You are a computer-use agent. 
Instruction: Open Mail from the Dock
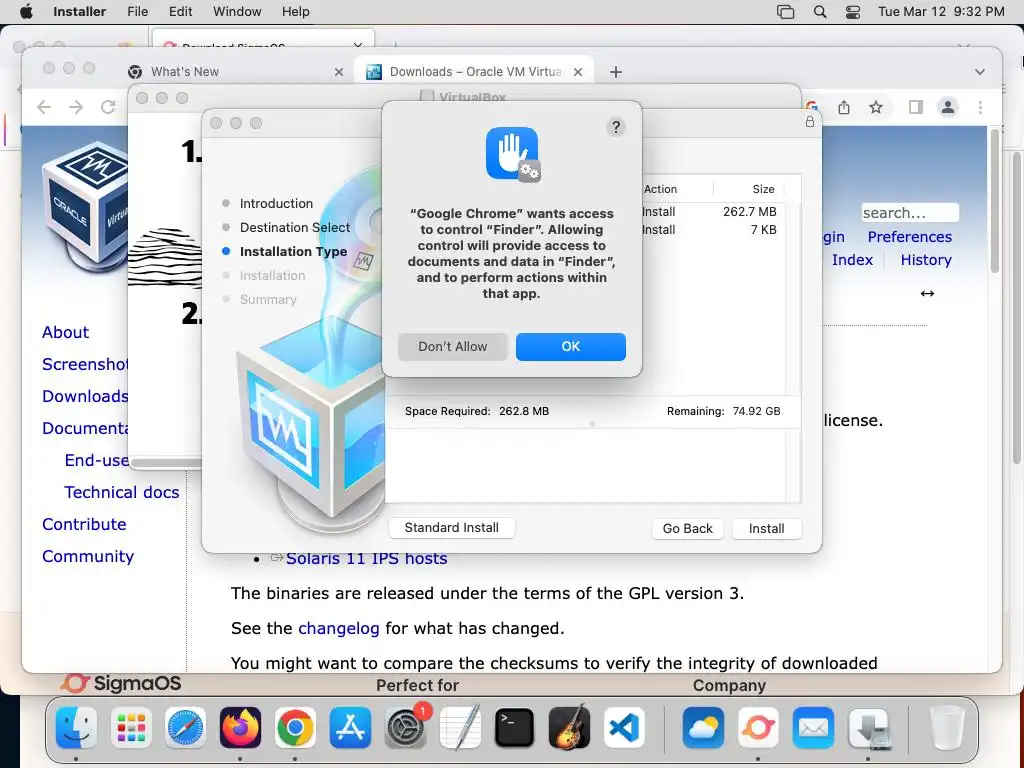click(814, 728)
